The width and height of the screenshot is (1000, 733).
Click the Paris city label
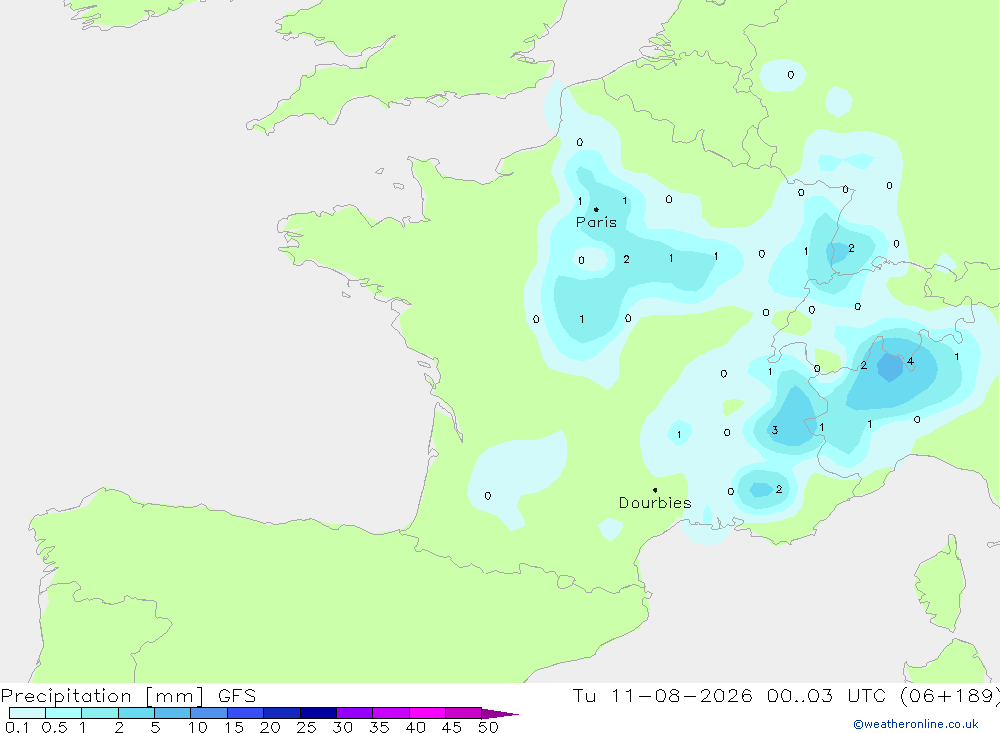point(596,222)
